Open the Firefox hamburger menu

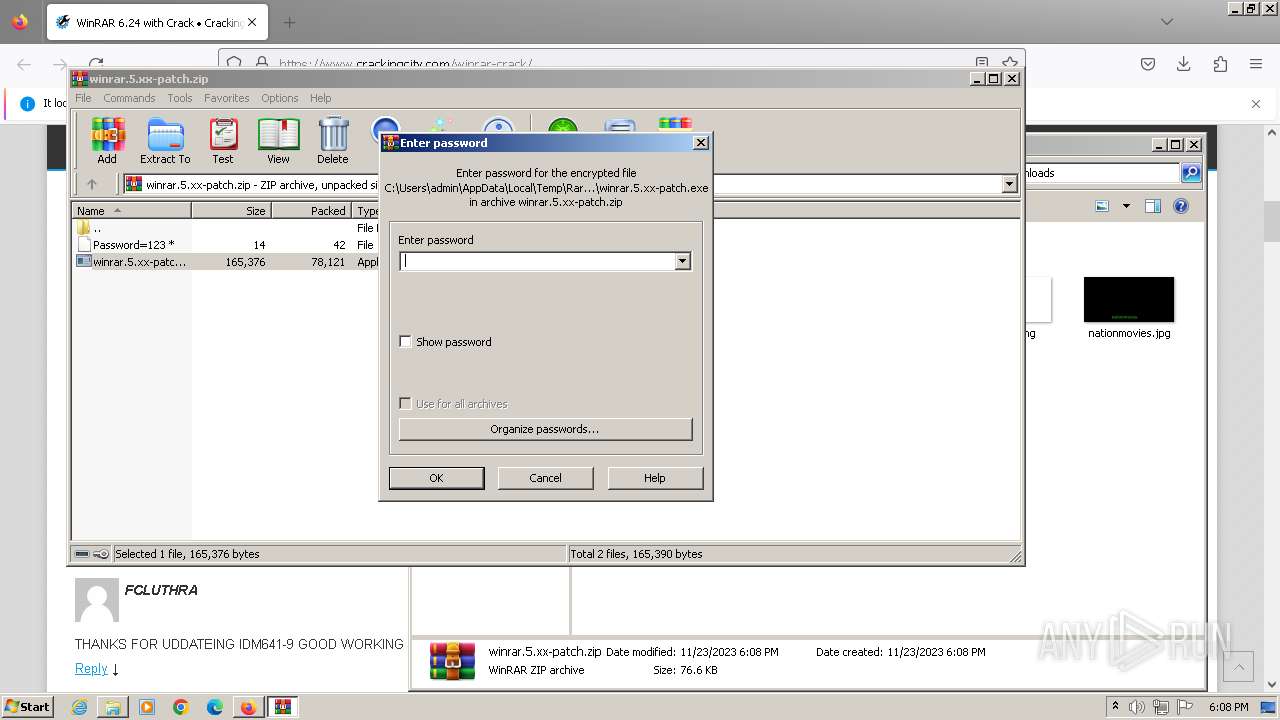1256,64
